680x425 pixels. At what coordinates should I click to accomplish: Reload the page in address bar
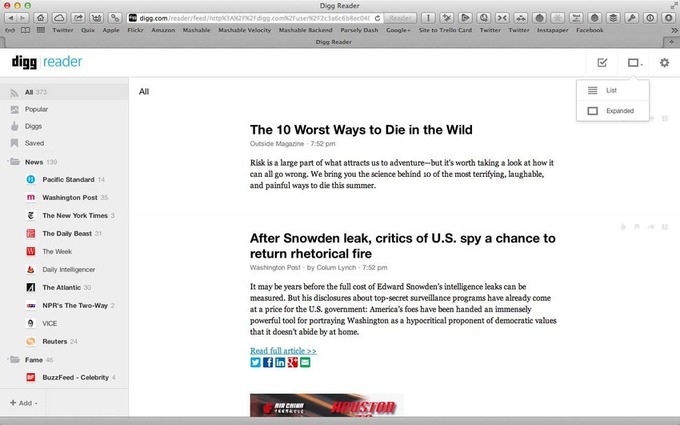[378, 18]
